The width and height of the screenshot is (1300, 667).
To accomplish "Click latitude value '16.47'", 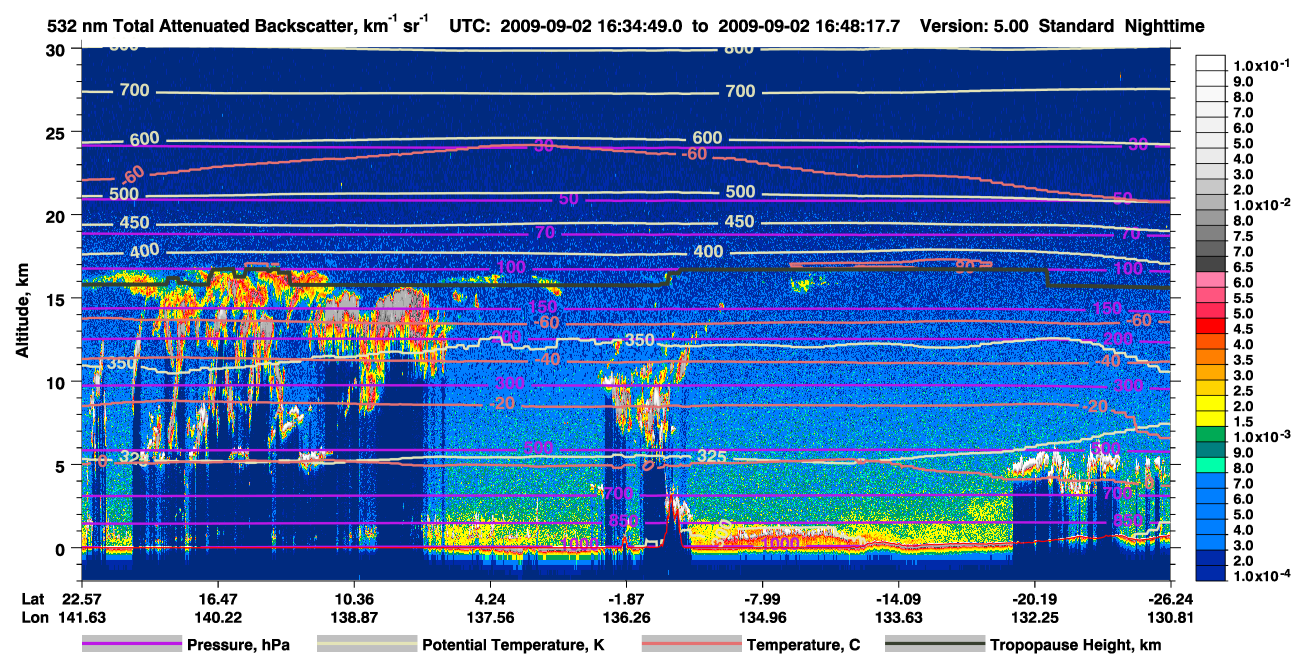I will click(x=217, y=598).
